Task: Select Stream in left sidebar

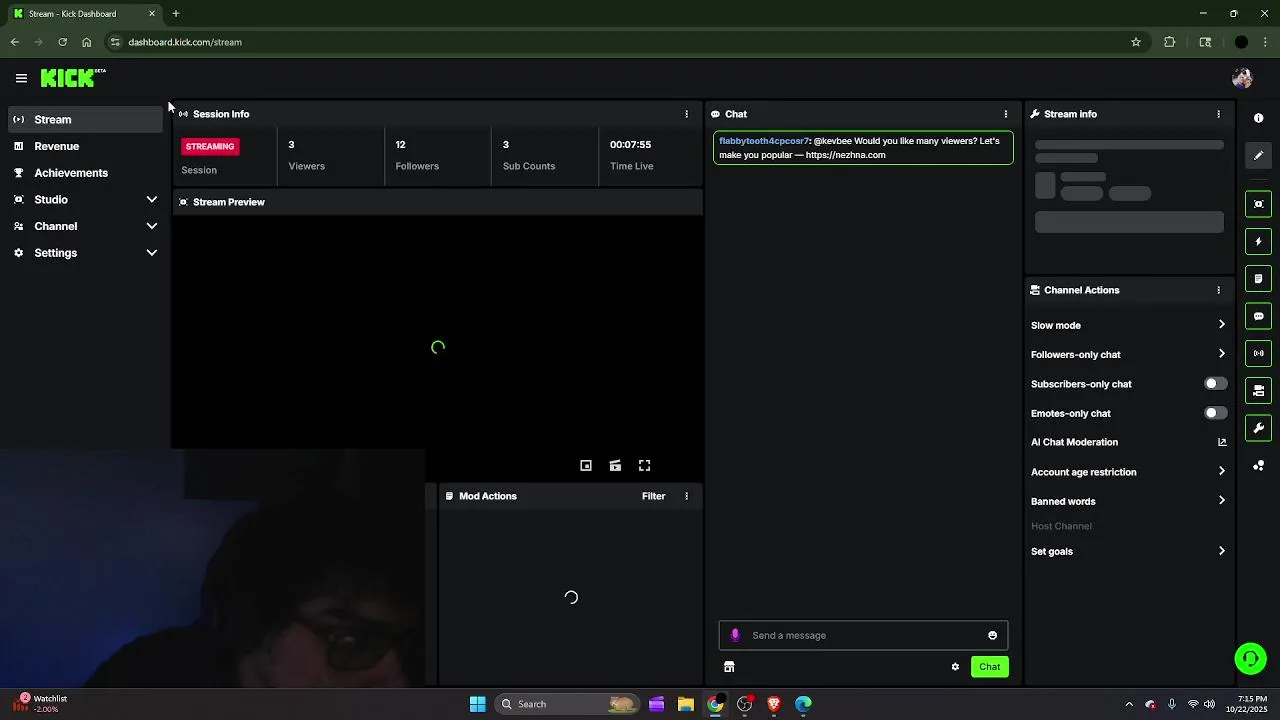Action: tap(85, 120)
